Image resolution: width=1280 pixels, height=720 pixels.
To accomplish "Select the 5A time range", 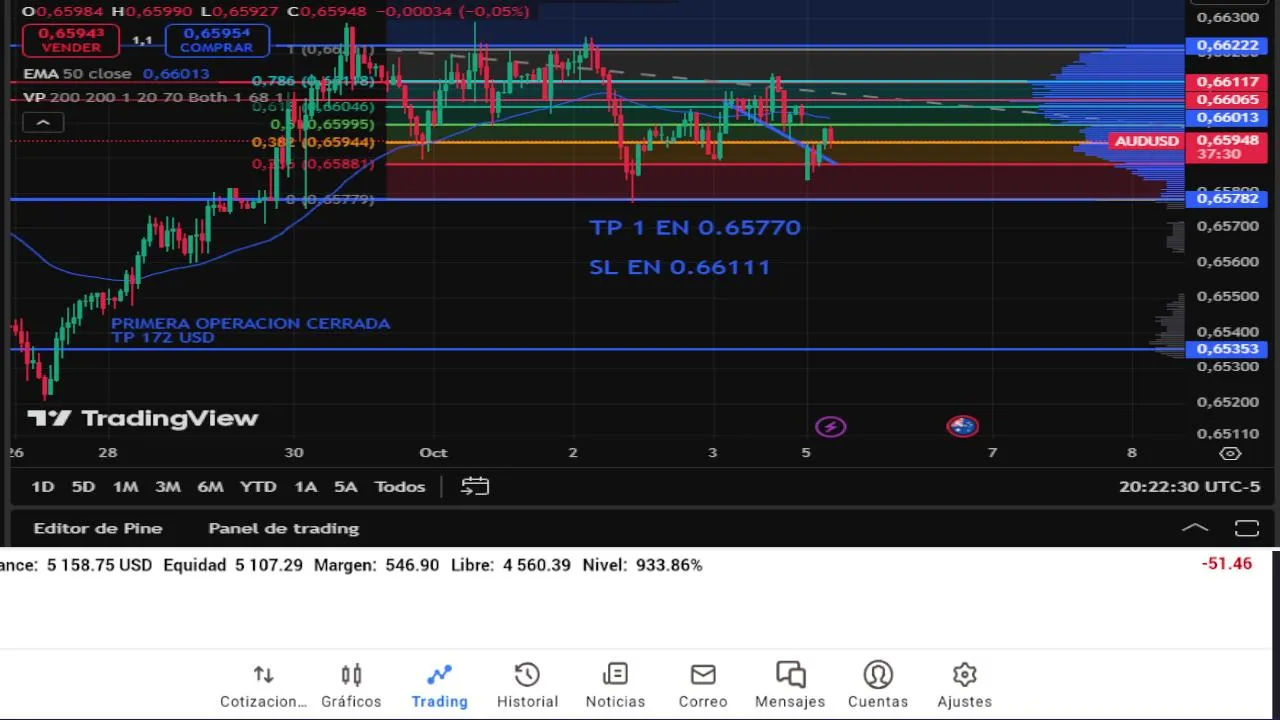I will (345, 487).
